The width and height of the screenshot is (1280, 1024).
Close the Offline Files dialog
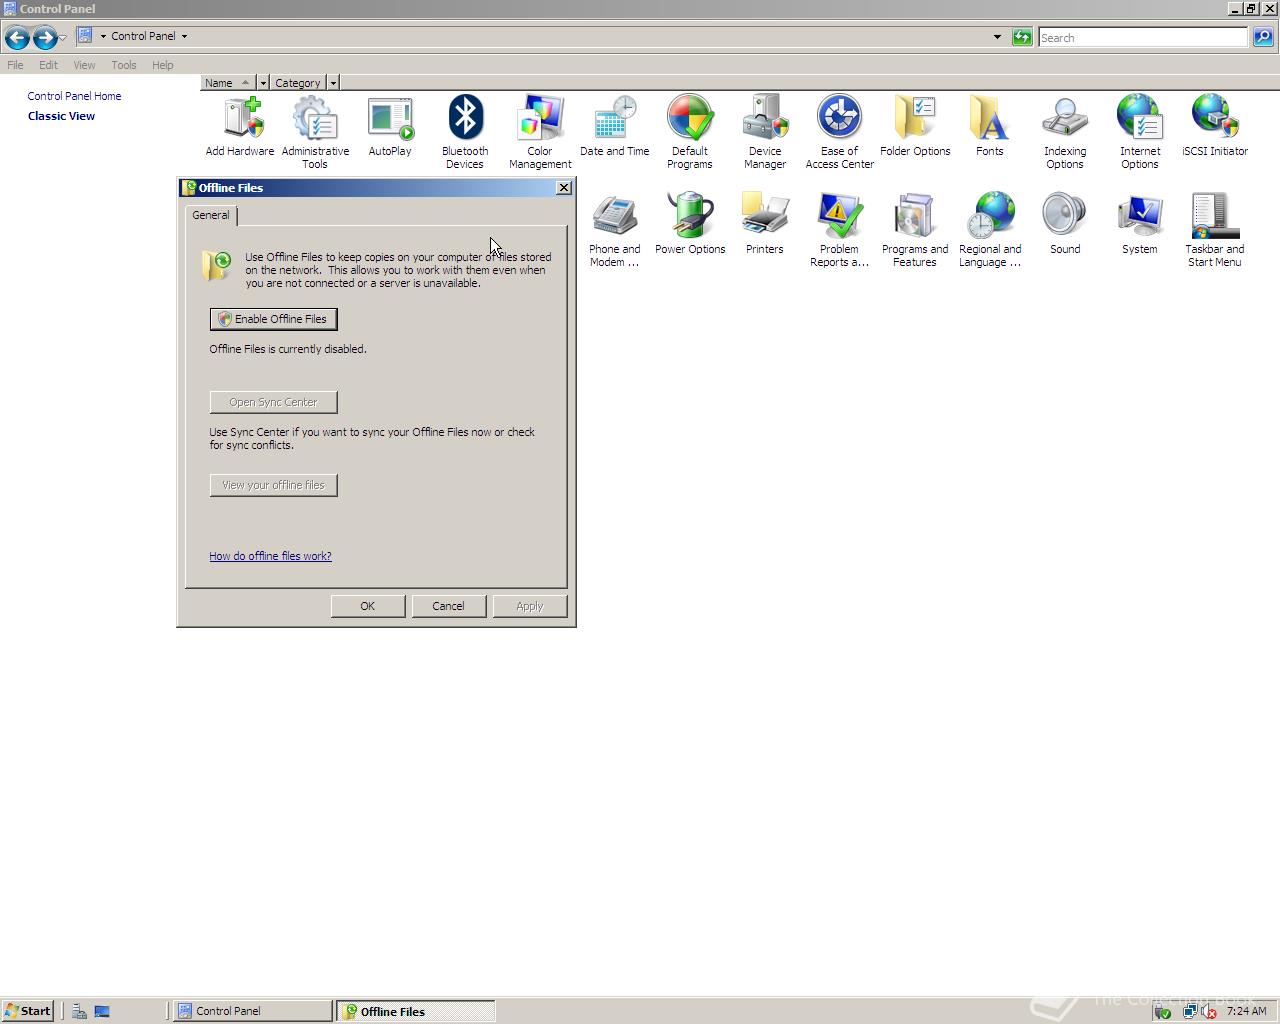click(564, 188)
